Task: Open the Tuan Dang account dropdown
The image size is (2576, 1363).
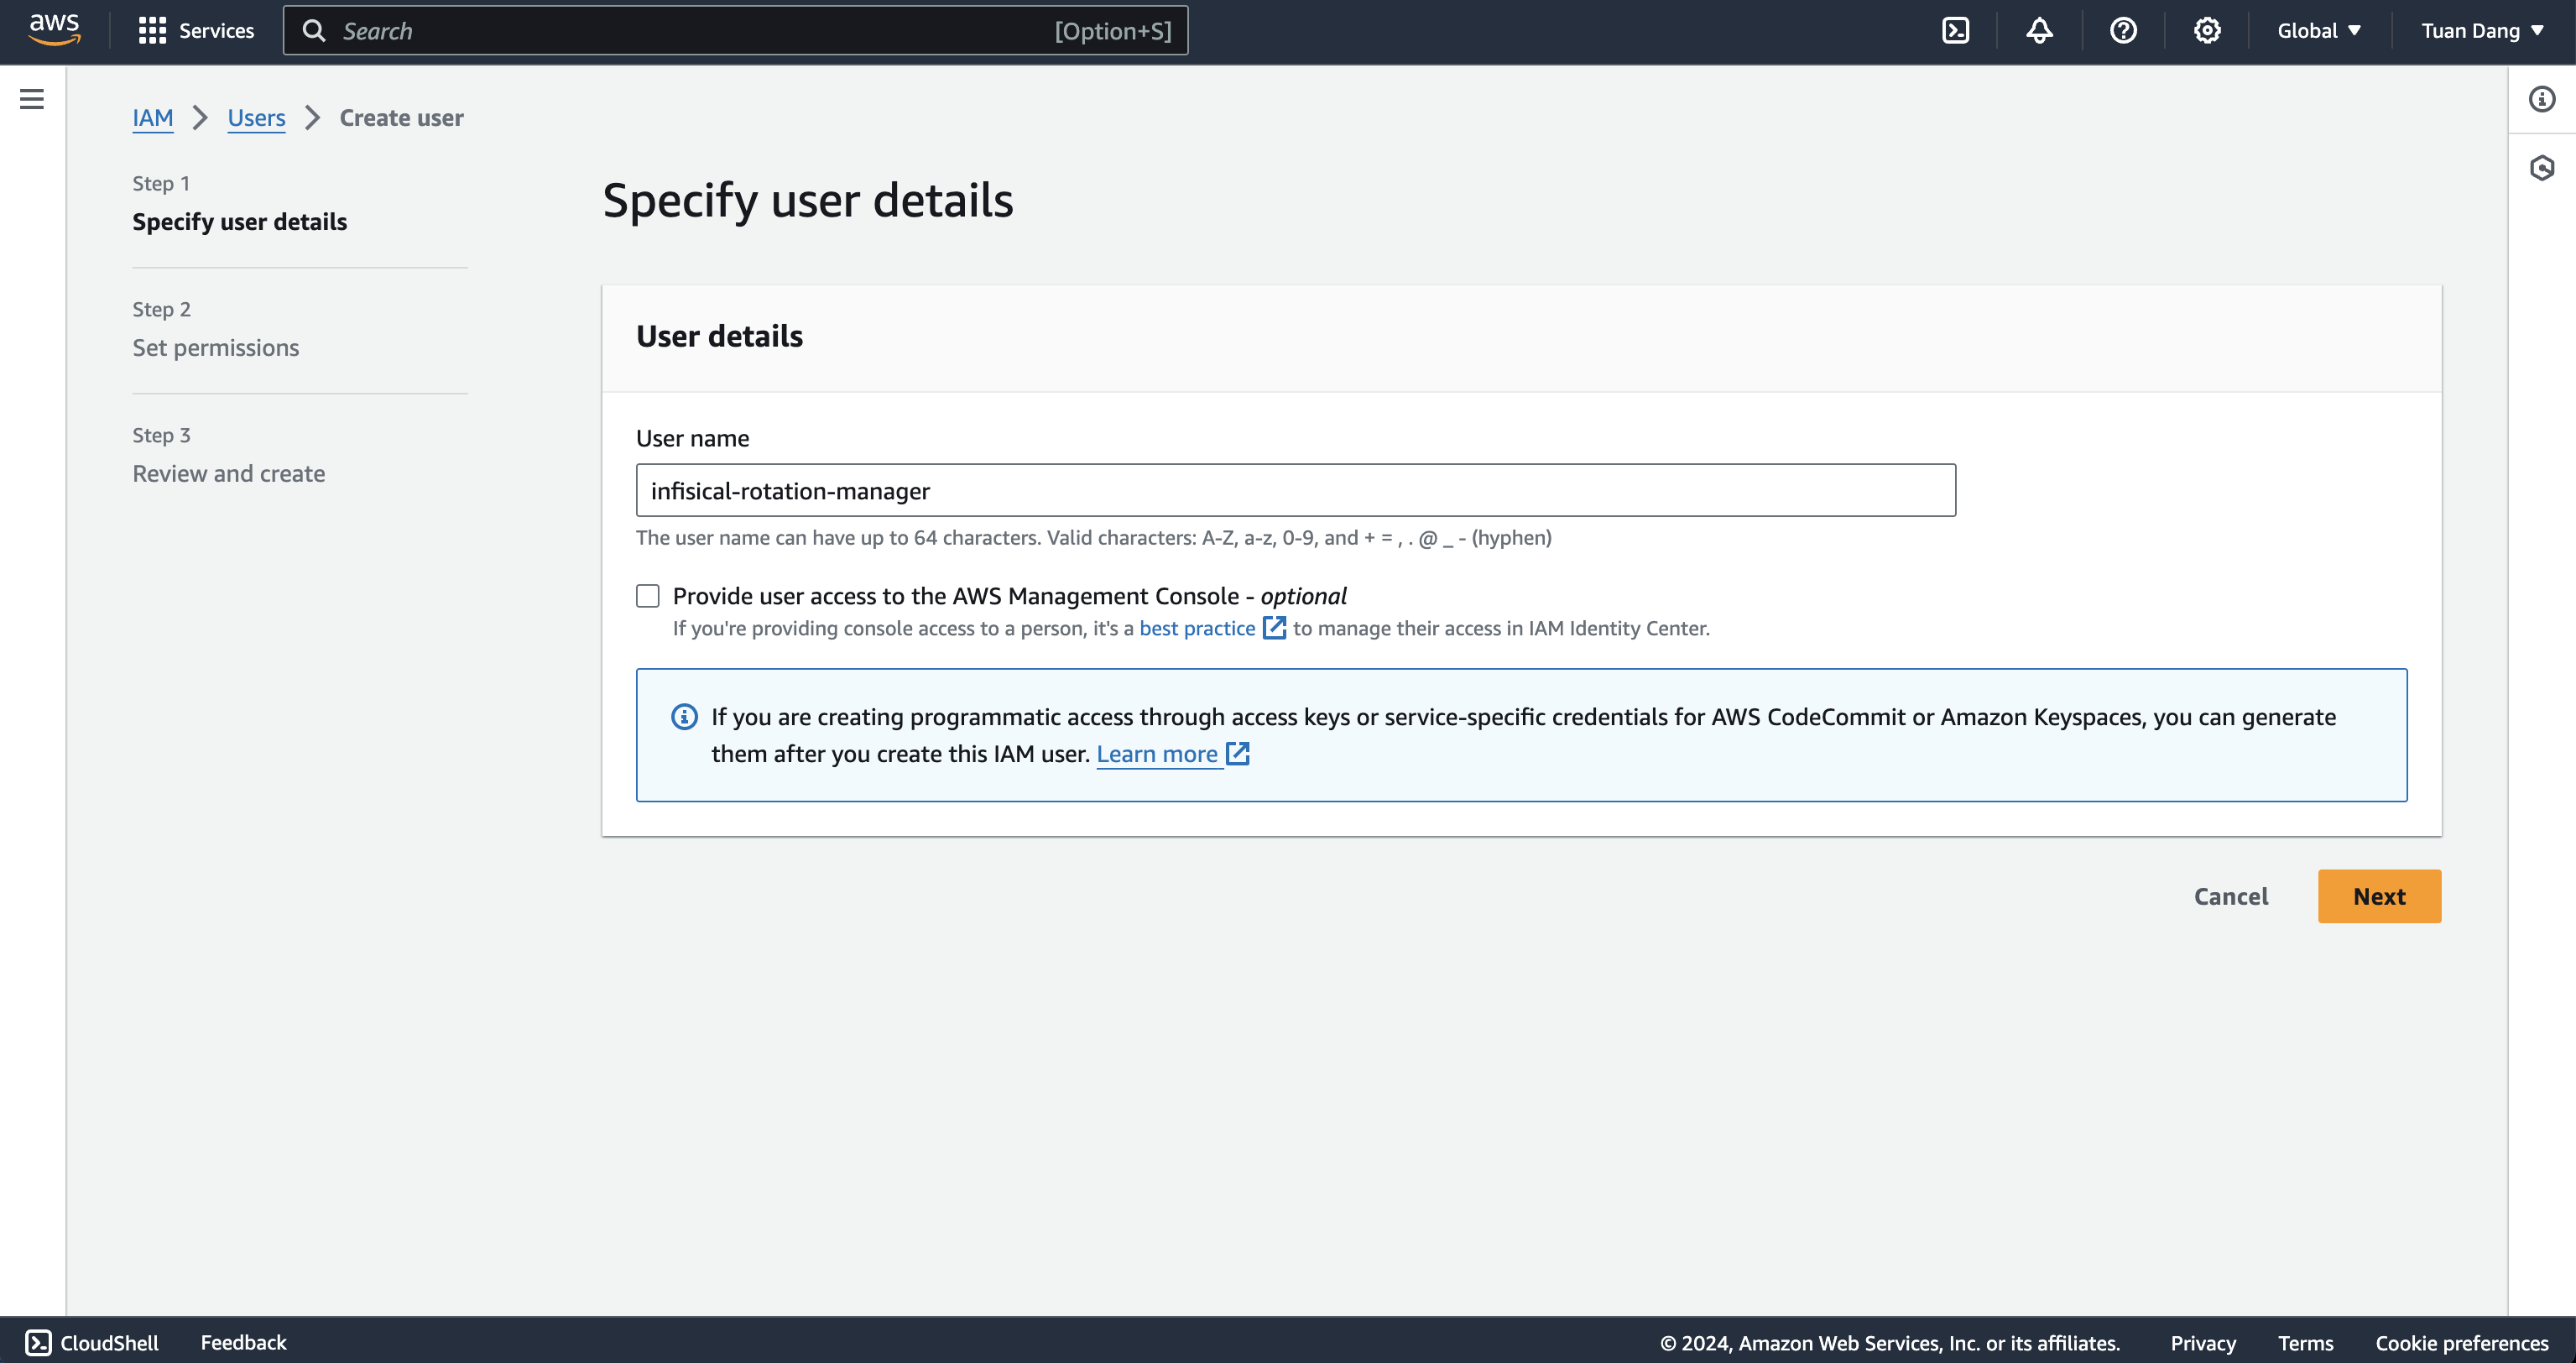Action: click(x=2482, y=31)
